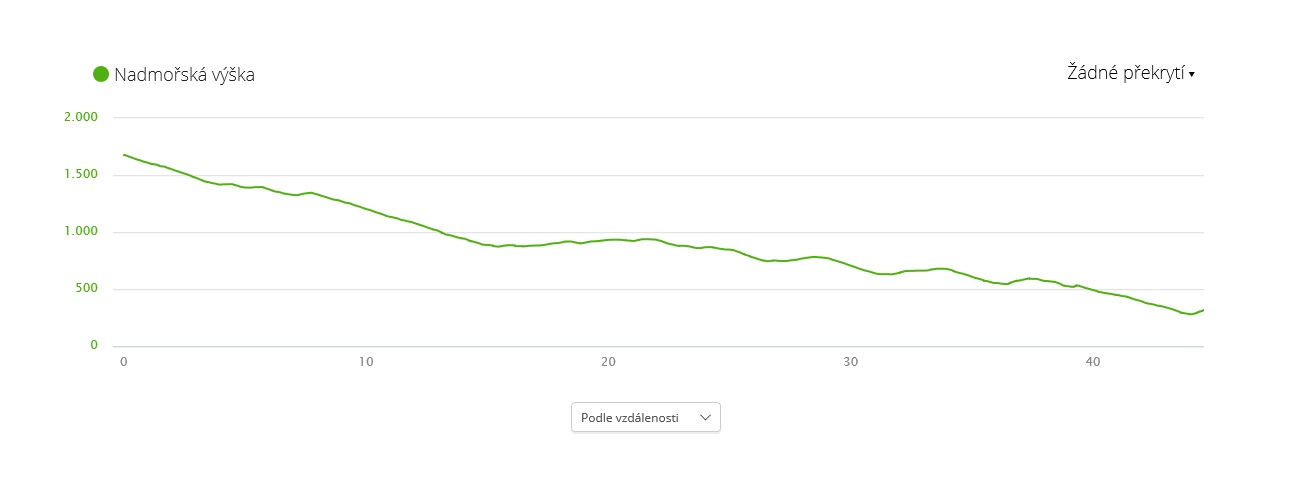This screenshot has height=495, width=1293.
Task: Click the chevron in Podle vzdálenosti box
Action: point(706,418)
